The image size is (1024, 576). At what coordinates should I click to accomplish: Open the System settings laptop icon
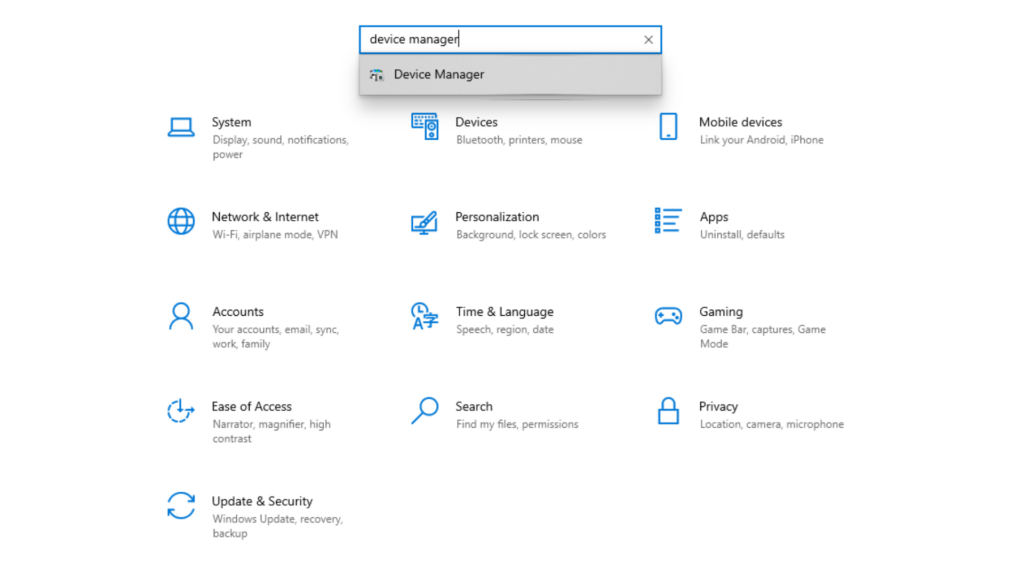pos(181,127)
